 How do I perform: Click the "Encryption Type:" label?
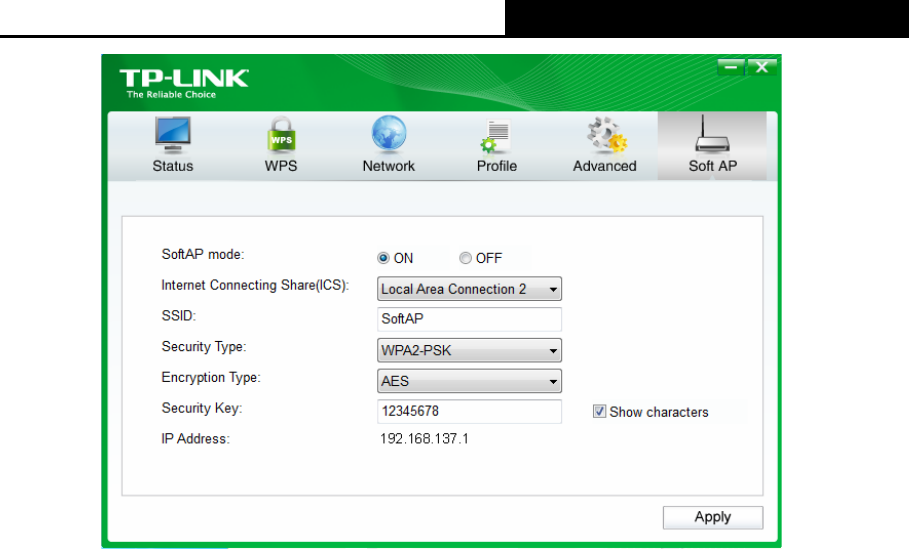(211, 377)
